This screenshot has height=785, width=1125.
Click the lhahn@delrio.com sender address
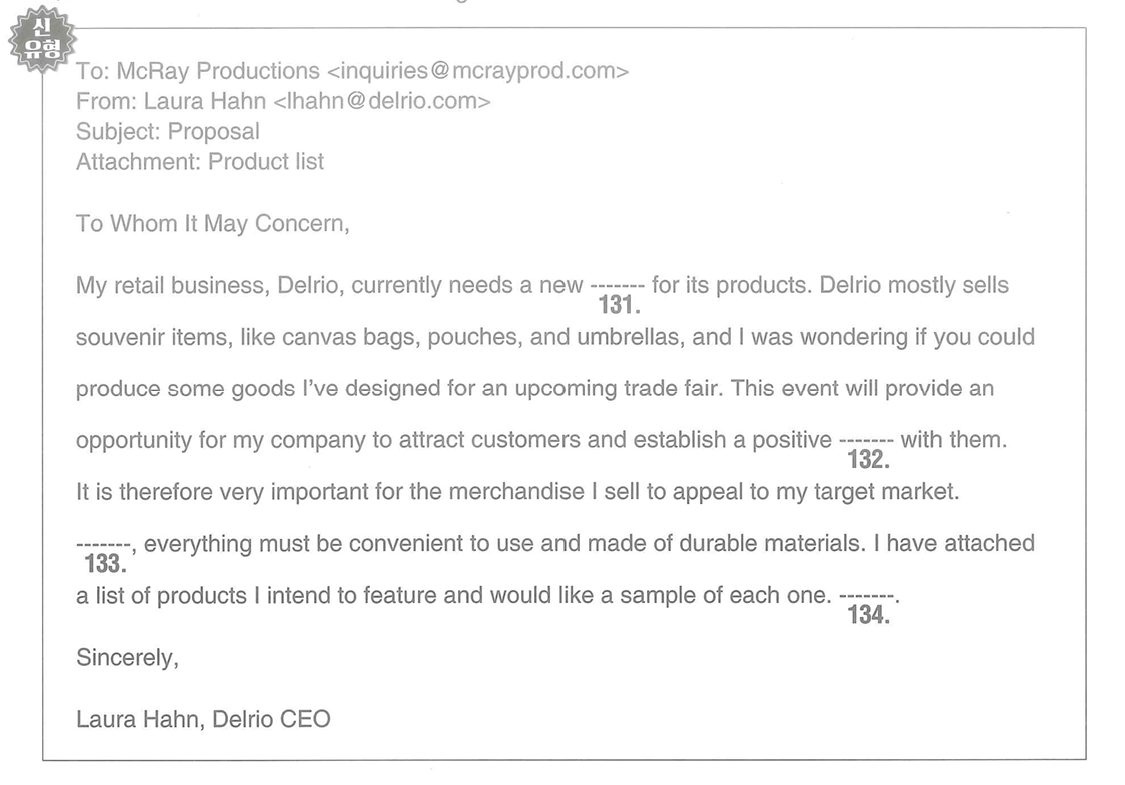tap(382, 101)
